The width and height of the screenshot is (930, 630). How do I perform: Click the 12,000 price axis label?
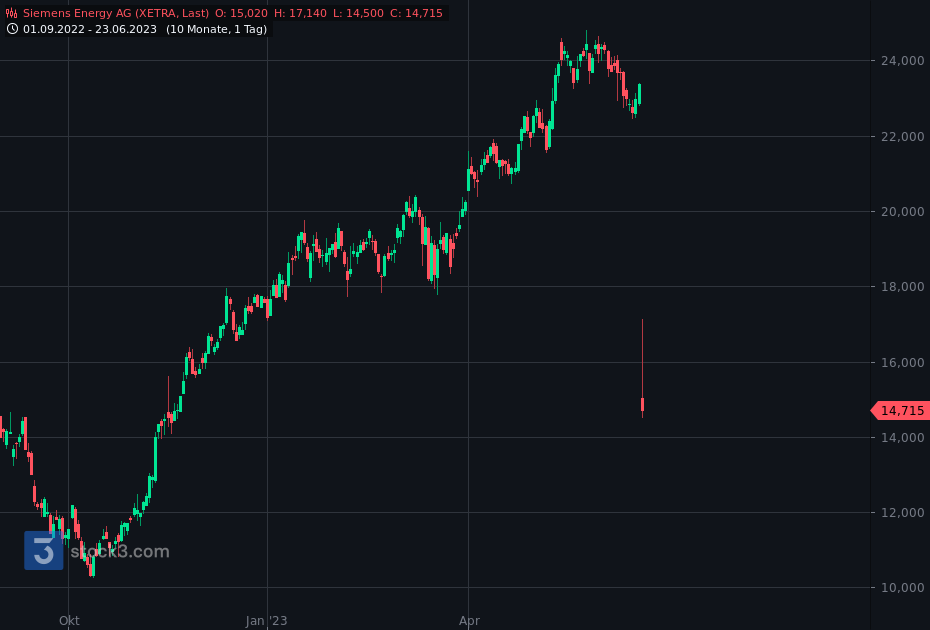pyautogui.click(x=902, y=513)
